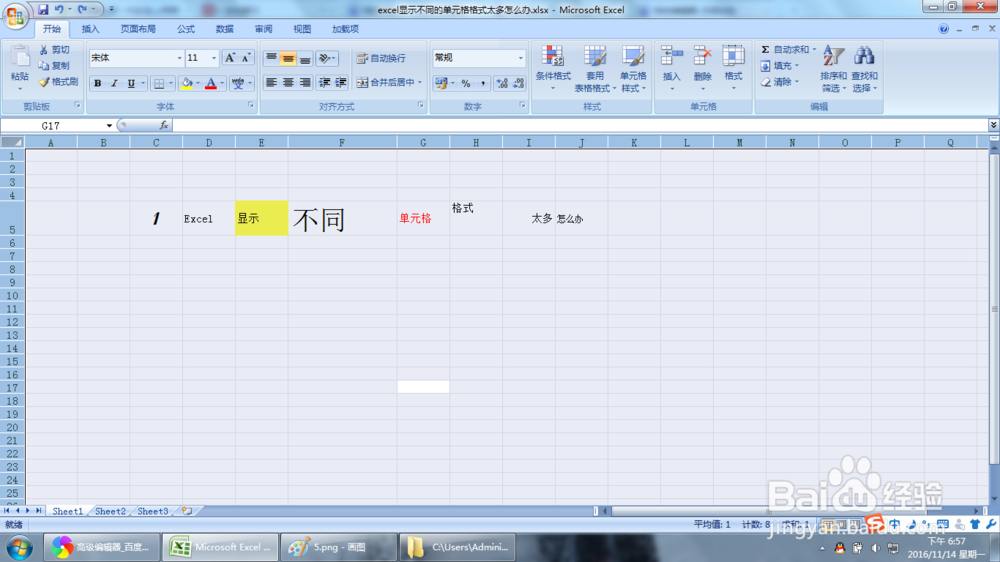Screen dimensions: 1000x562
Task: Click the Select All corner button
Action: [12, 142]
